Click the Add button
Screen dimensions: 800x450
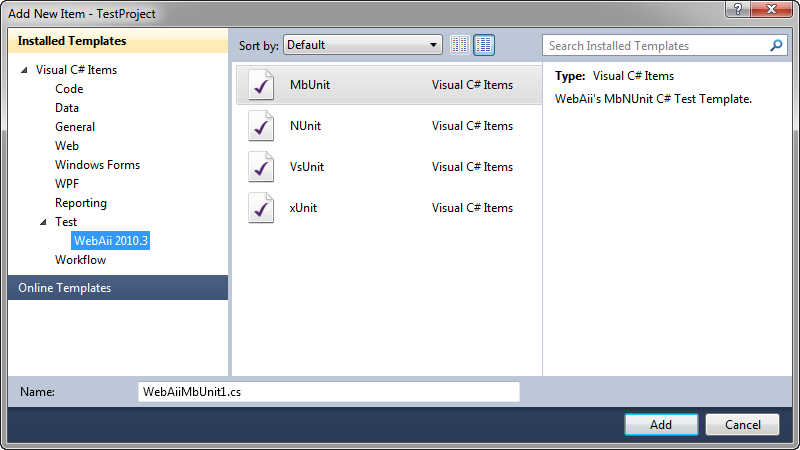pos(661,424)
